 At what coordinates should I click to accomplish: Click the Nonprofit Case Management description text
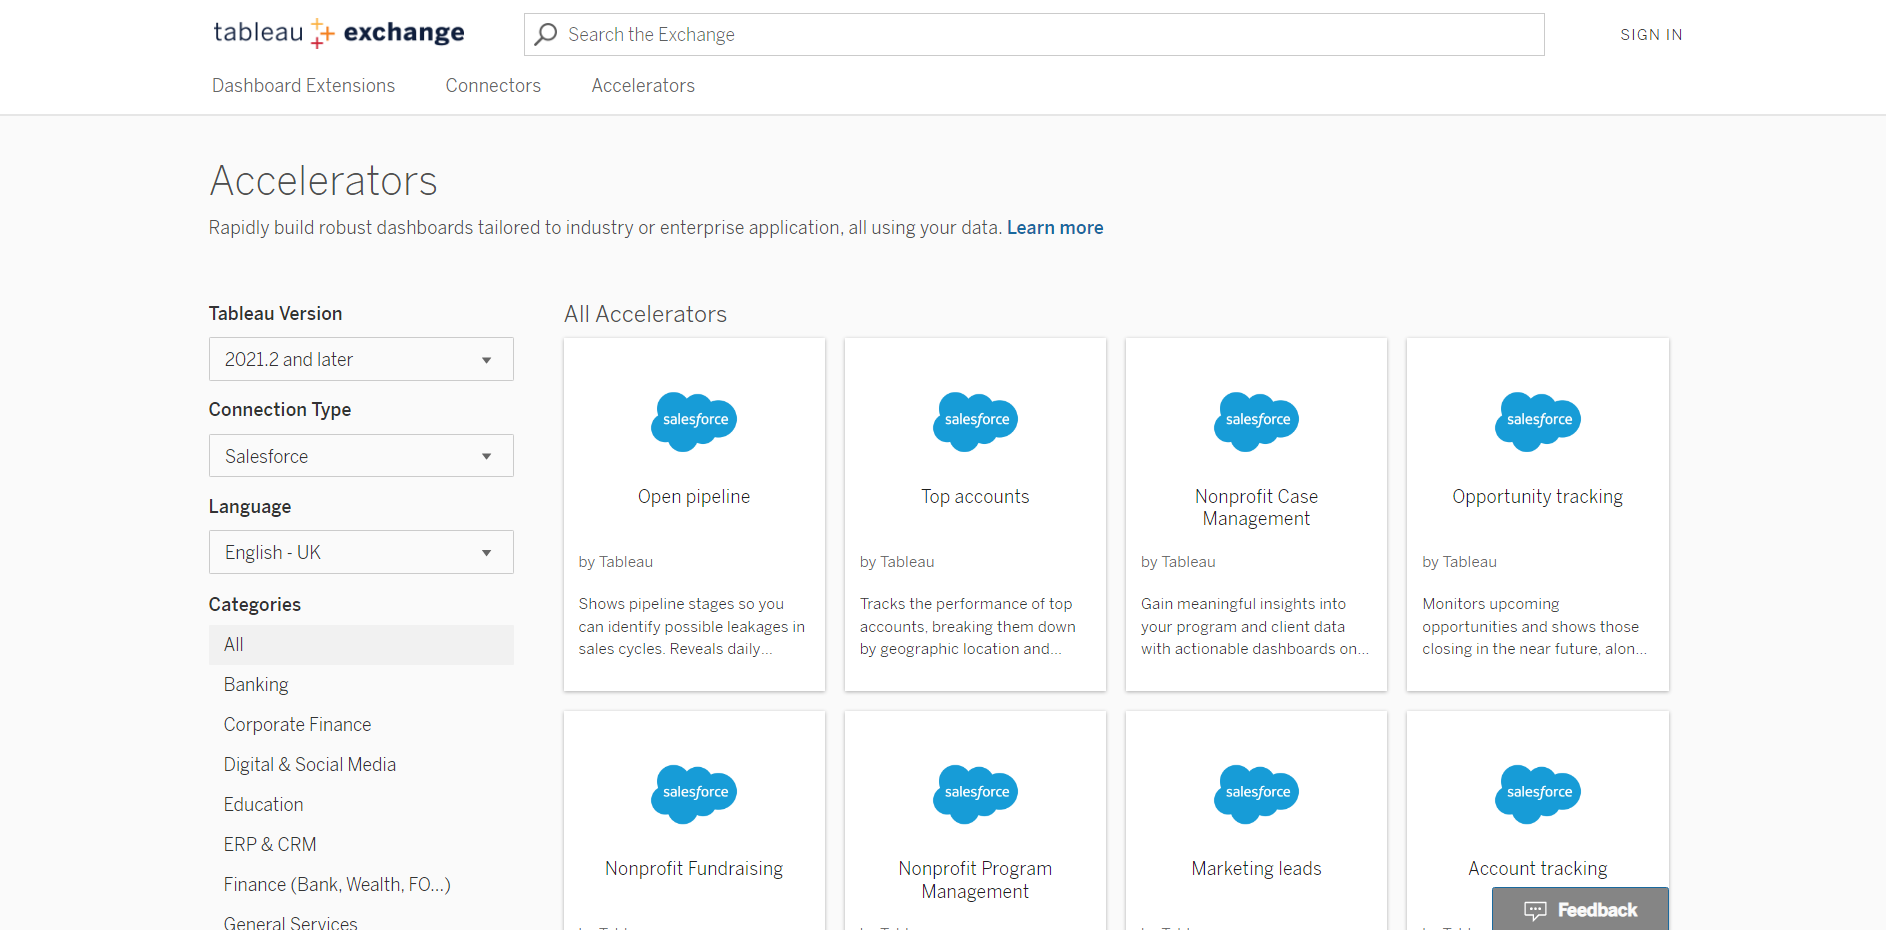tap(1255, 627)
